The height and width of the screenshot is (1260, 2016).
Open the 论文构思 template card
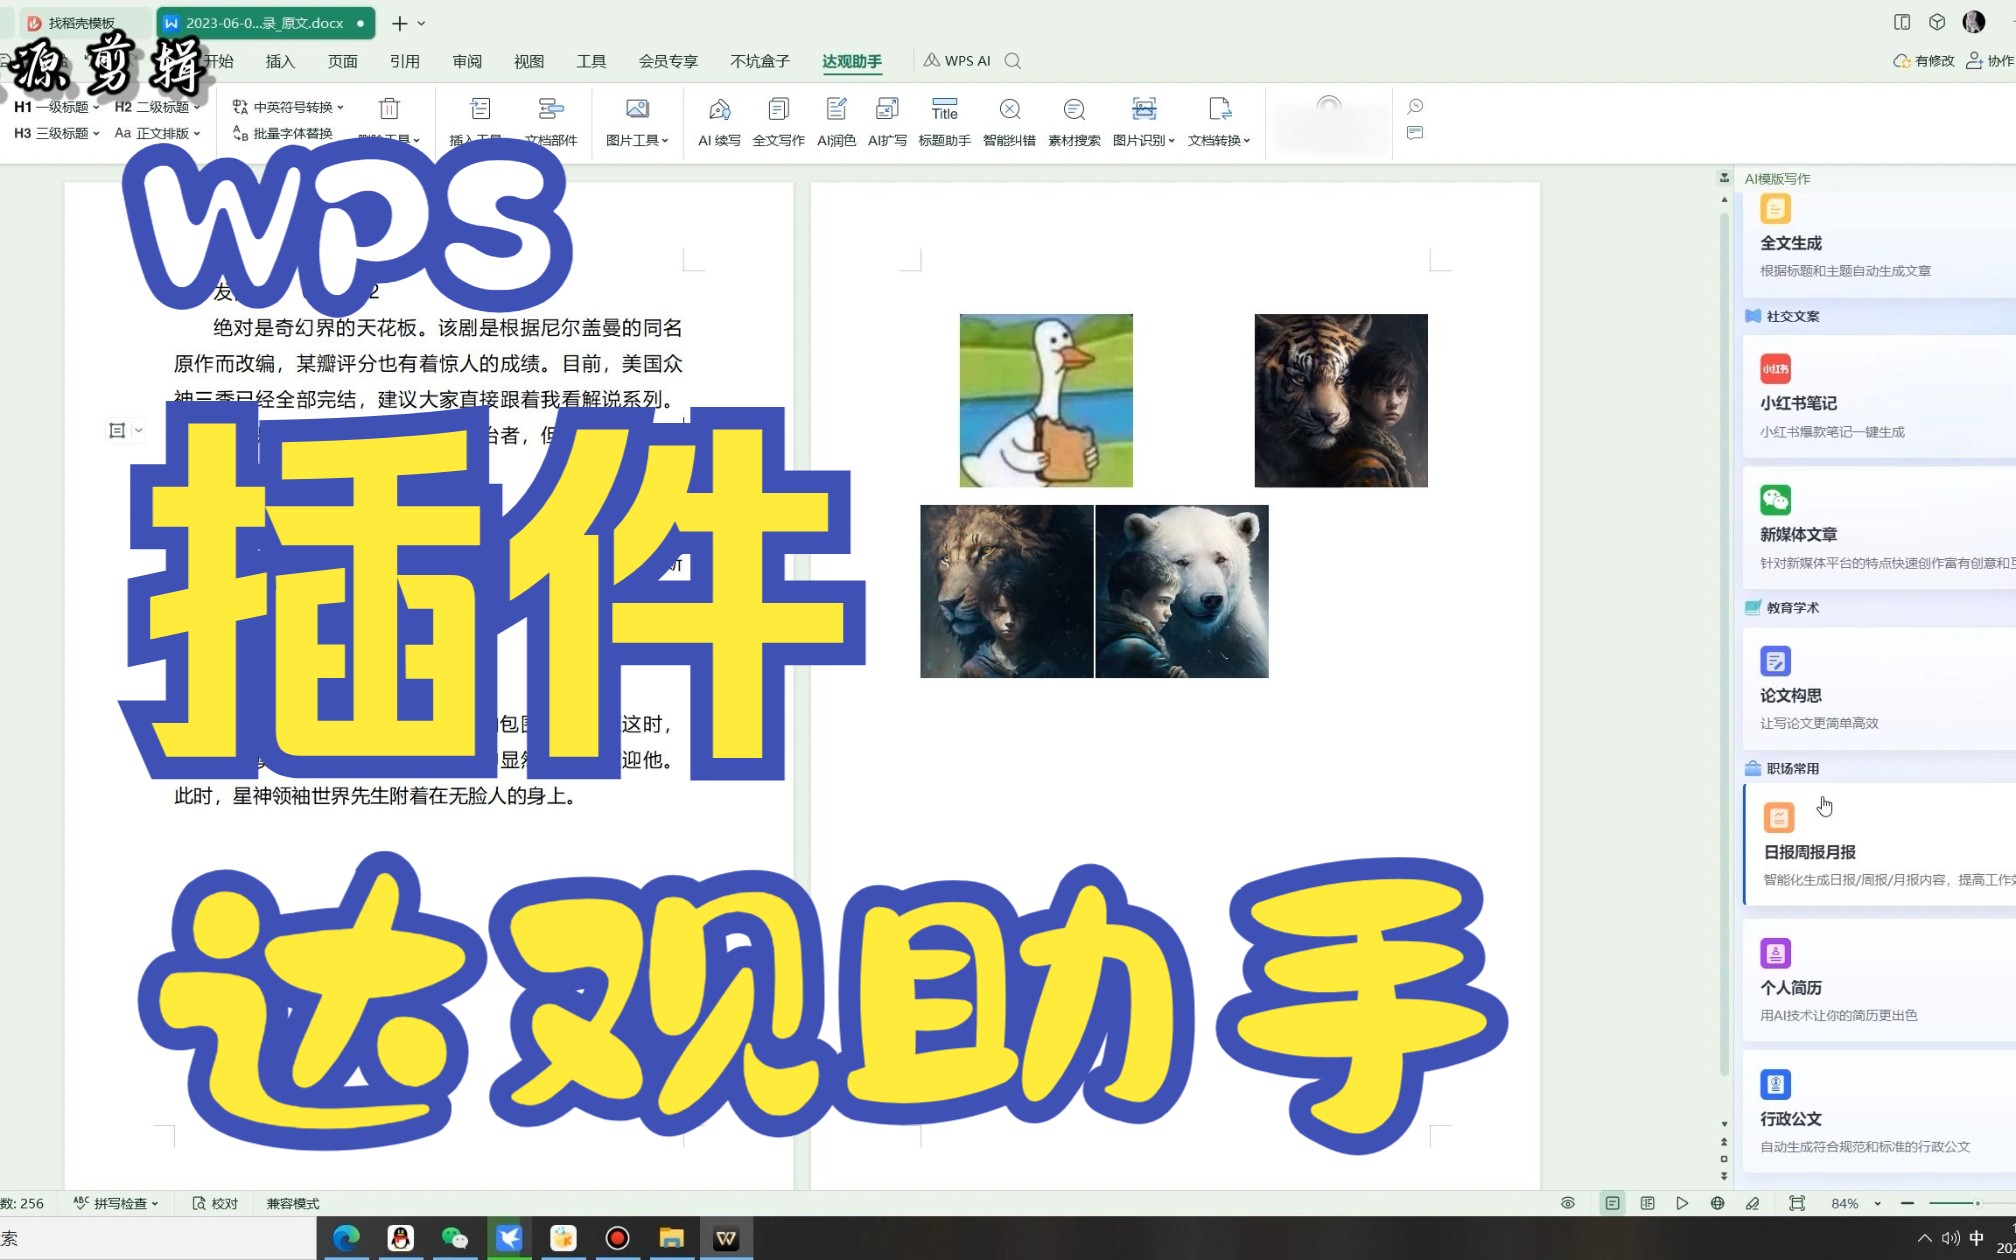pyautogui.click(x=1880, y=689)
